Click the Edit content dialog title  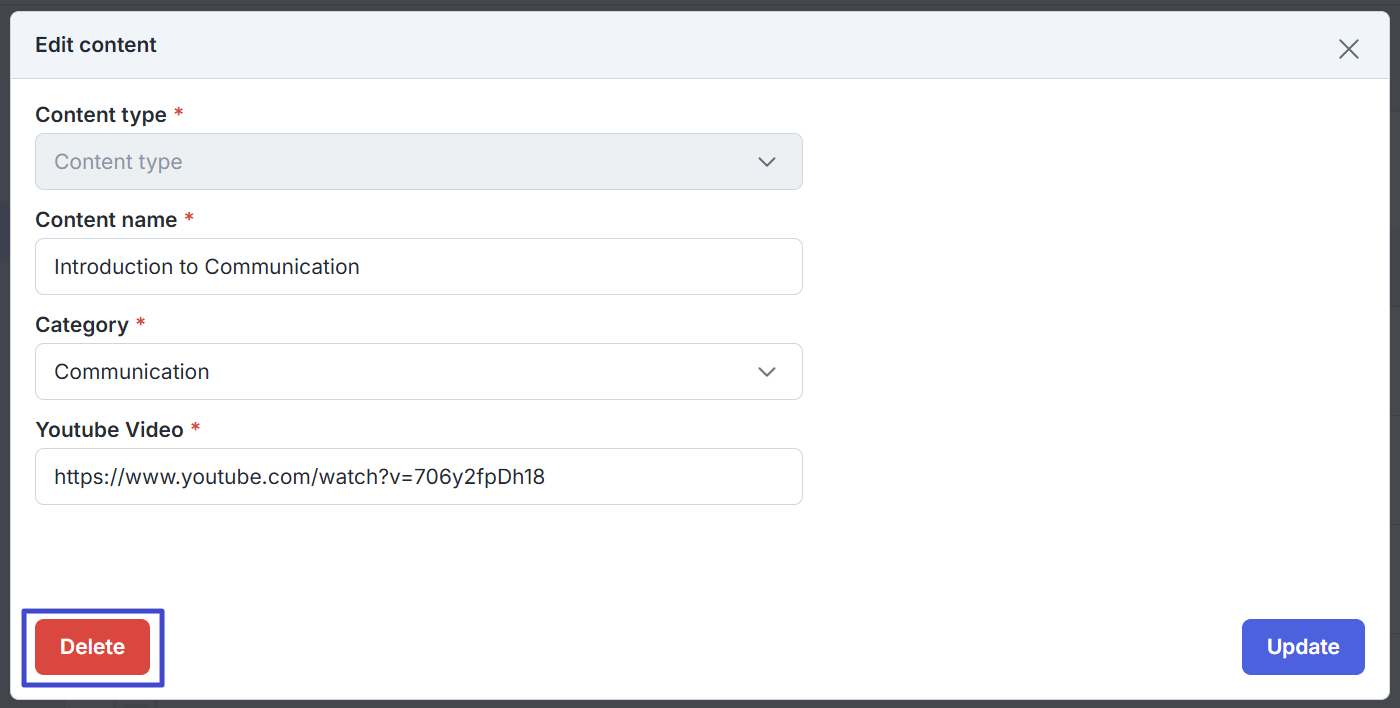pos(96,45)
